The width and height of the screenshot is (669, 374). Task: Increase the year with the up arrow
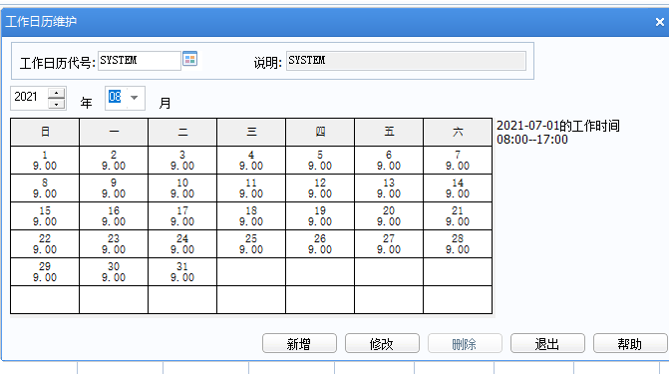click(56, 93)
